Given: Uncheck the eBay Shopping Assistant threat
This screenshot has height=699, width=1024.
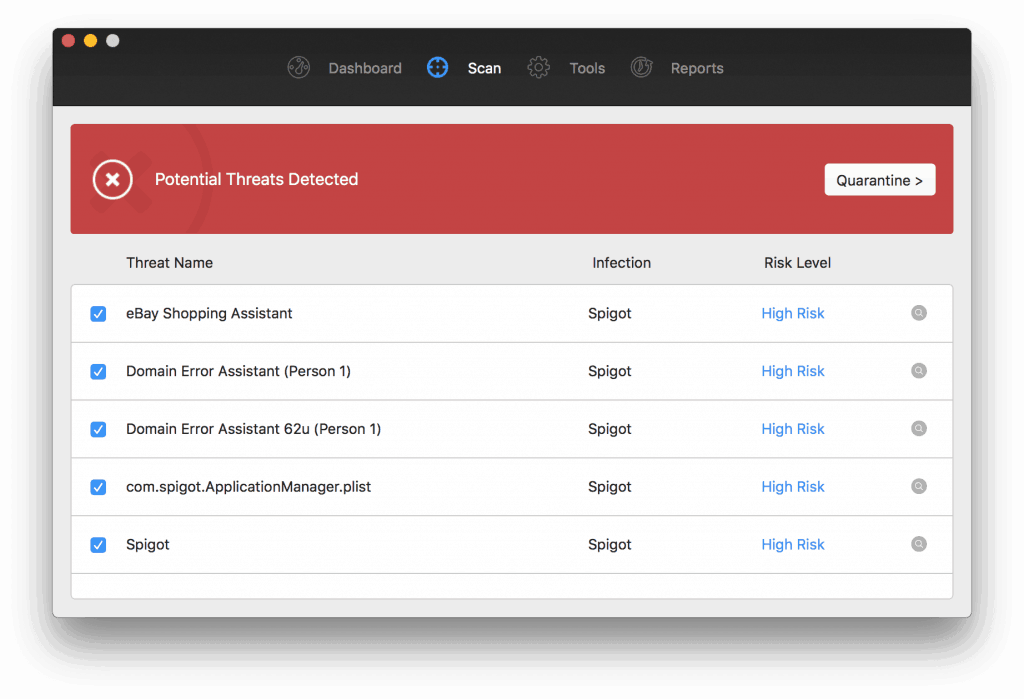Looking at the screenshot, I should tap(98, 313).
